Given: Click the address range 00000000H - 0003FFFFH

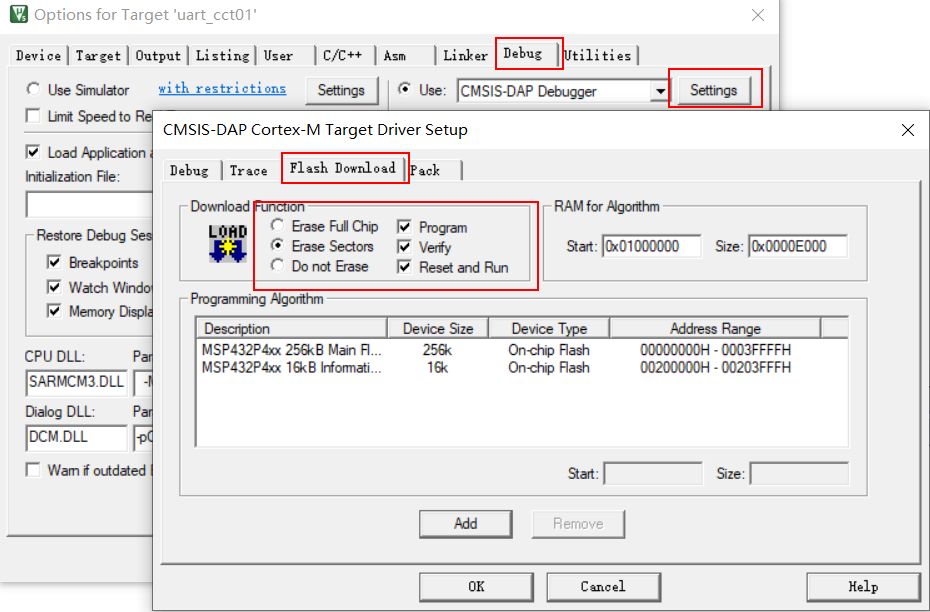Looking at the screenshot, I should 715,350.
